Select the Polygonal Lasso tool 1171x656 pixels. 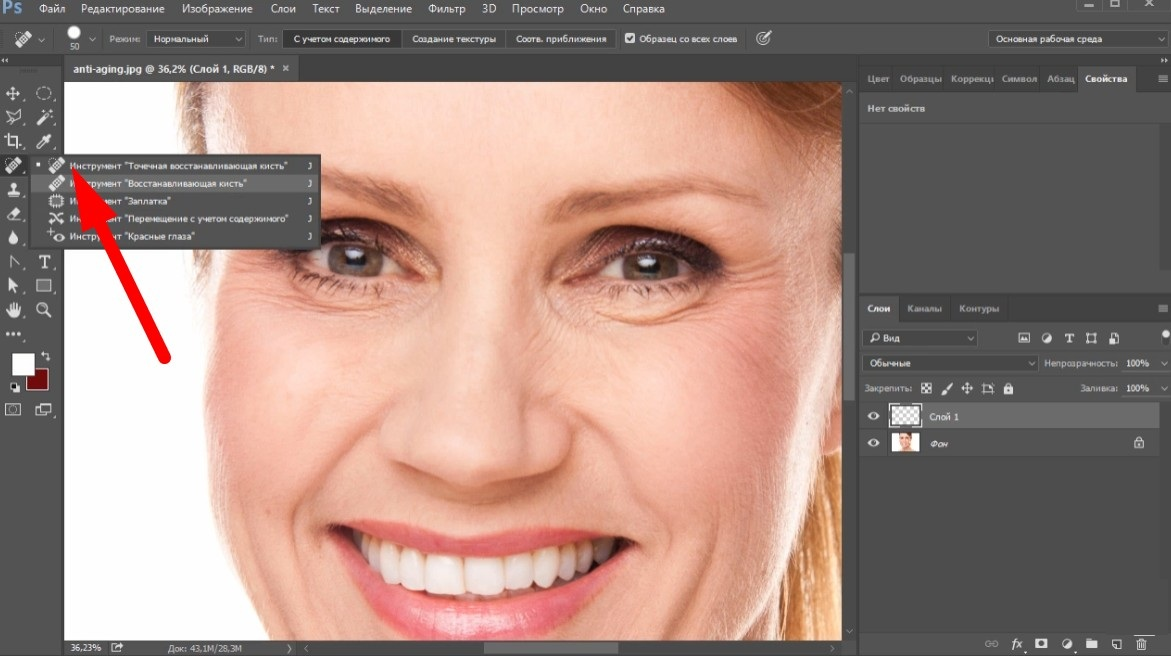pyautogui.click(x=13, y=117)
